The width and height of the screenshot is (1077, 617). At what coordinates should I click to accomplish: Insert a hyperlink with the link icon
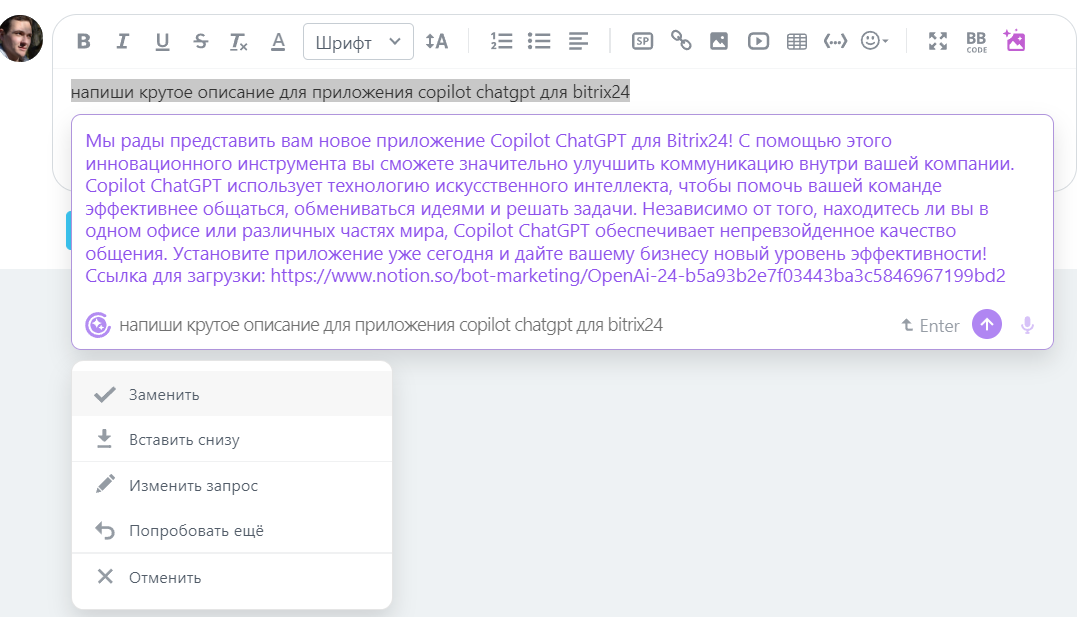681,41
